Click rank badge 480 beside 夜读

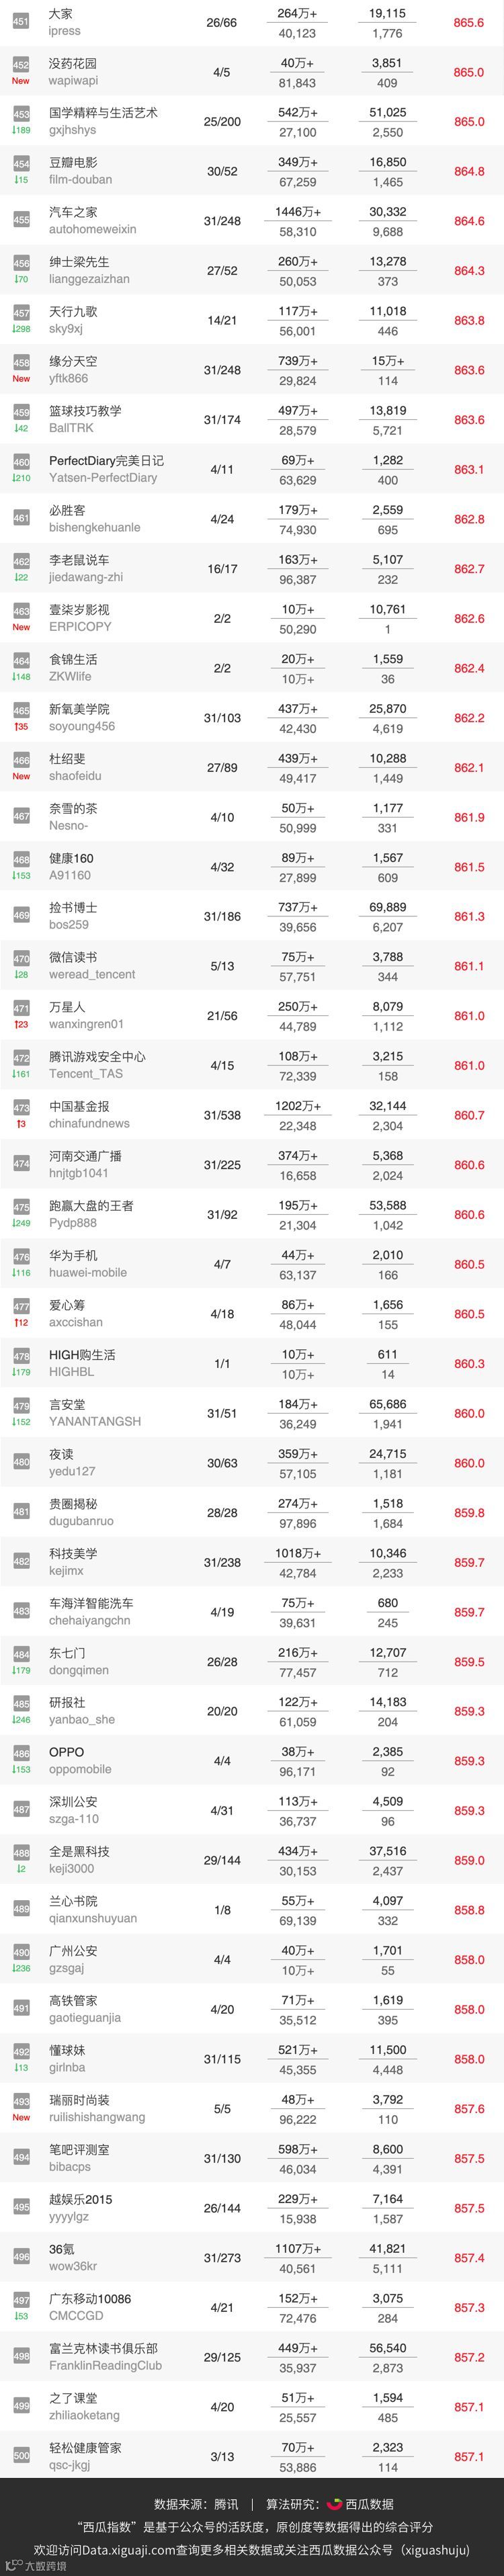click(21, 1462)
